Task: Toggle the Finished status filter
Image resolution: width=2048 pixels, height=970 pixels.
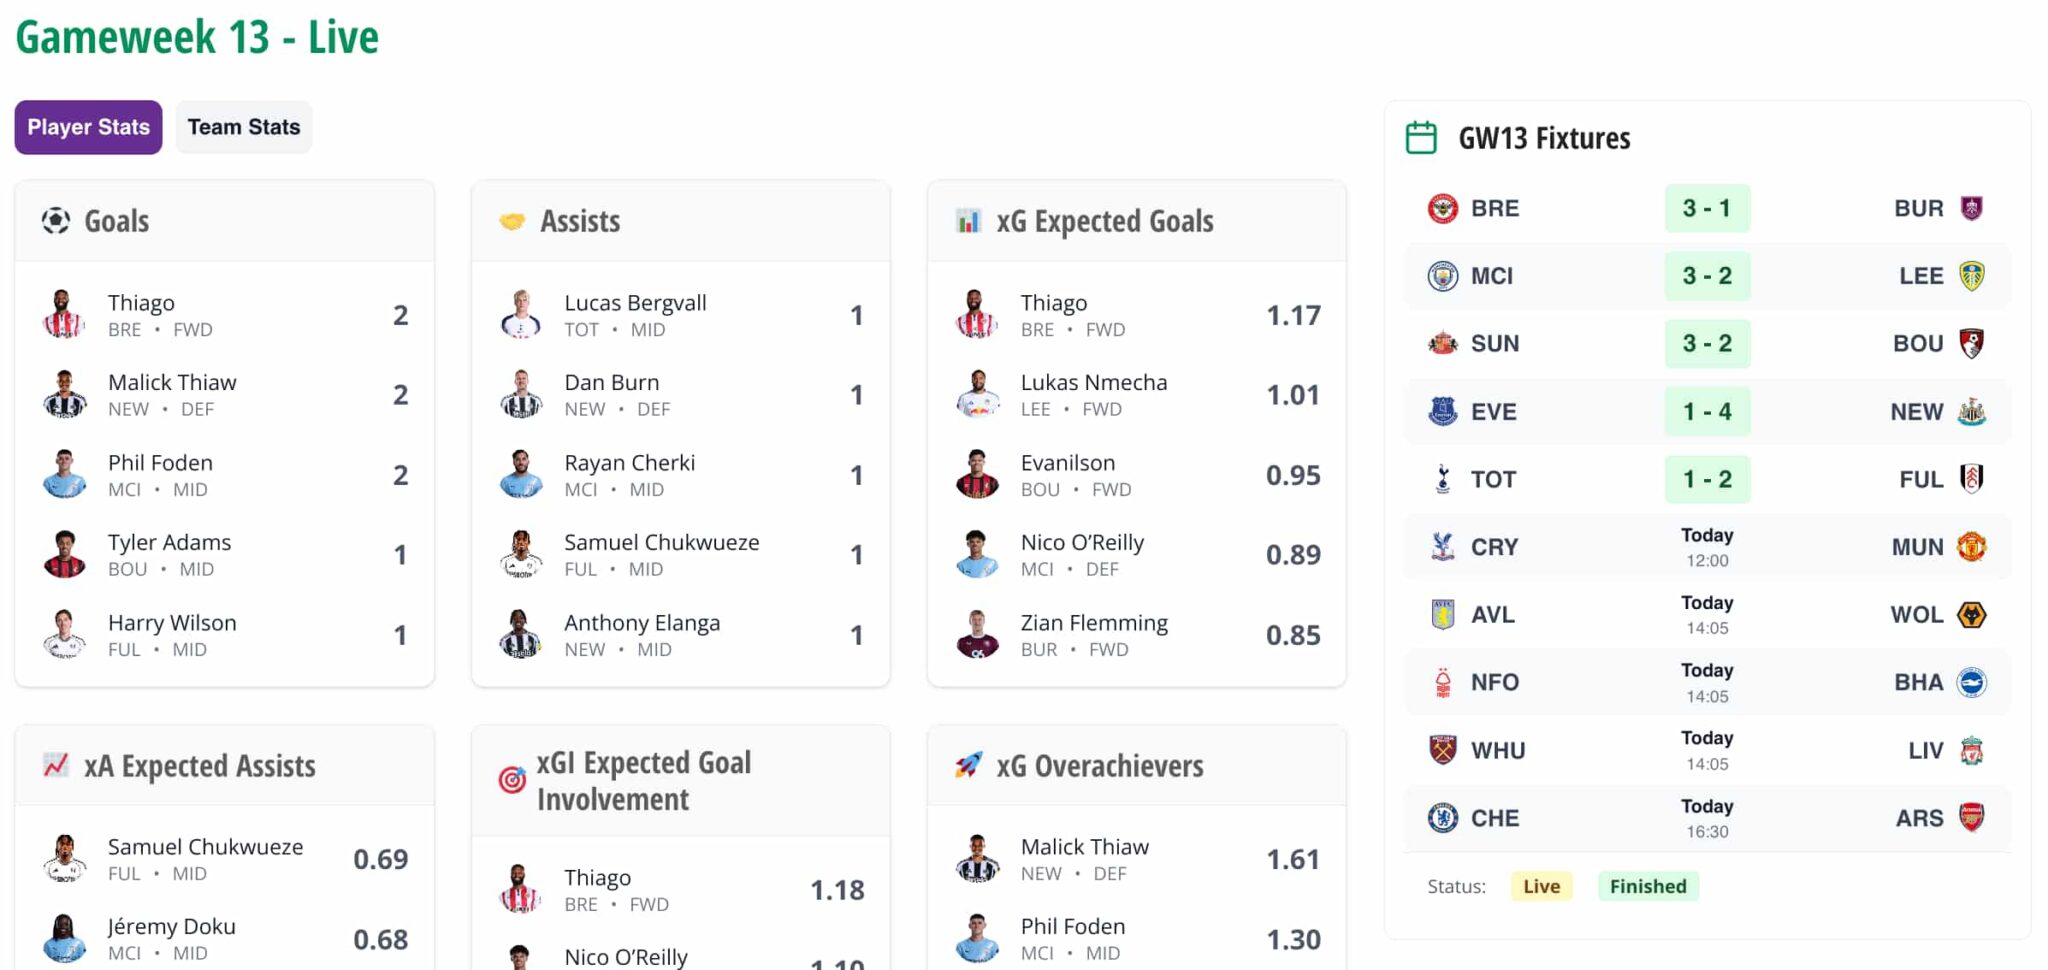Action: pyautogui.click(x=1648, y=886)
